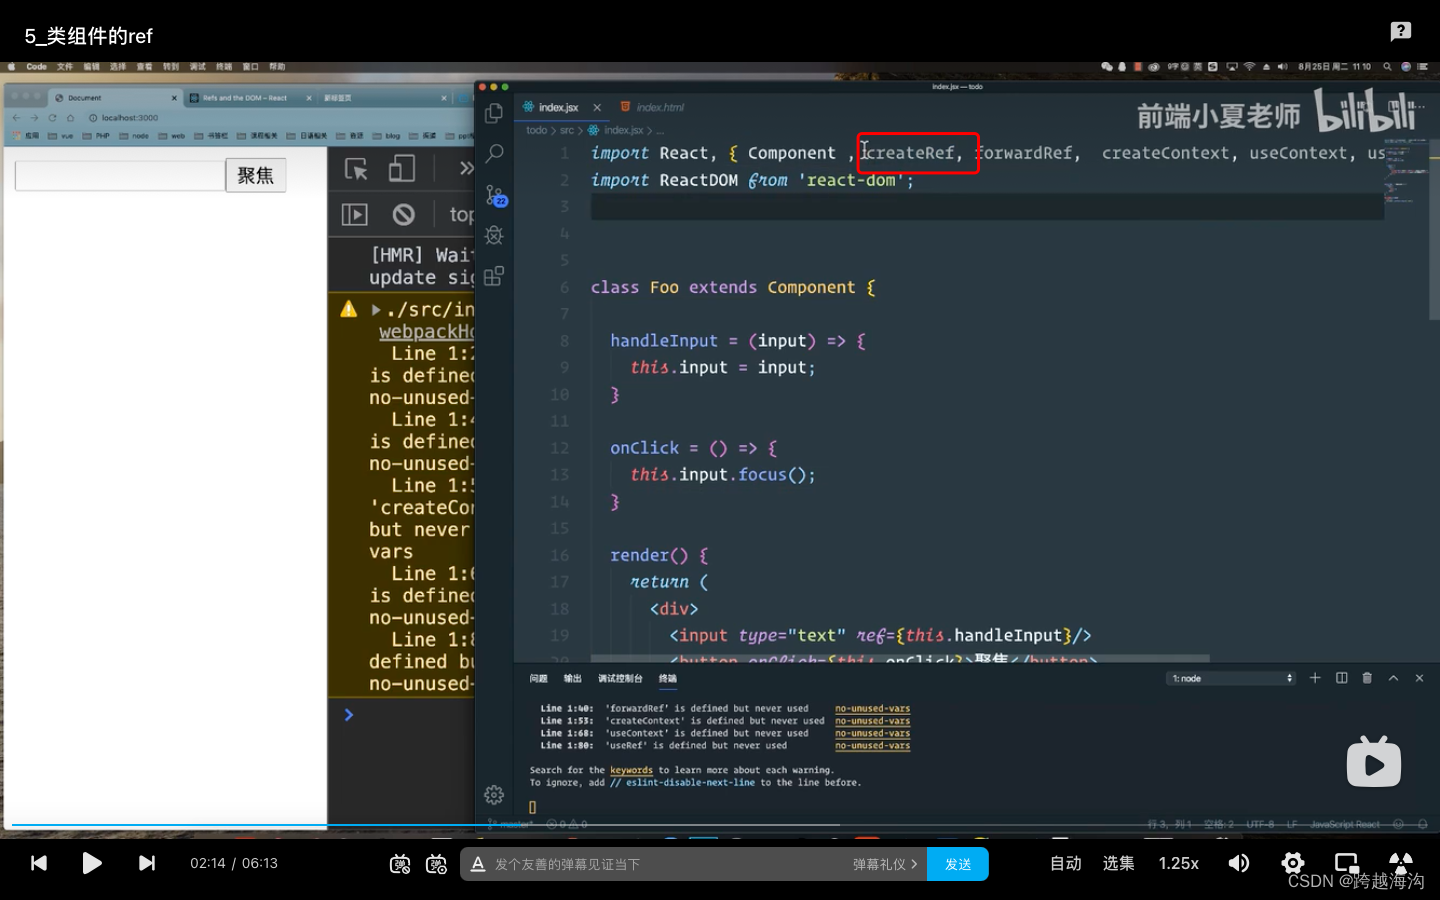Select the 输出 panel tab

click(x=572, y=678)
